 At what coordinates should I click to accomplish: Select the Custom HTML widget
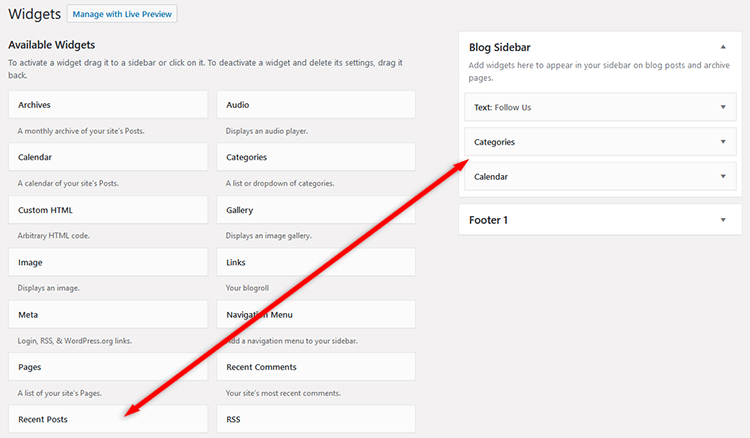point(108,210)
